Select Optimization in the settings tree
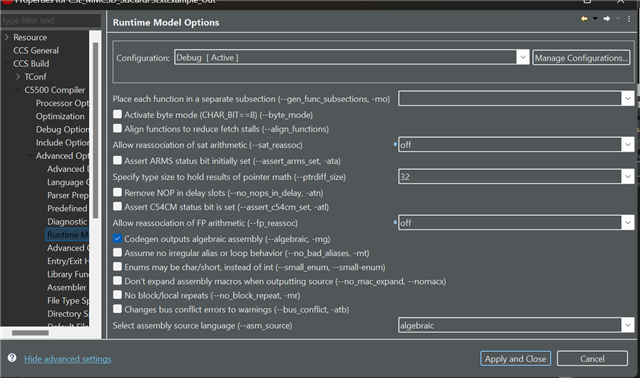 click(60, 116)
